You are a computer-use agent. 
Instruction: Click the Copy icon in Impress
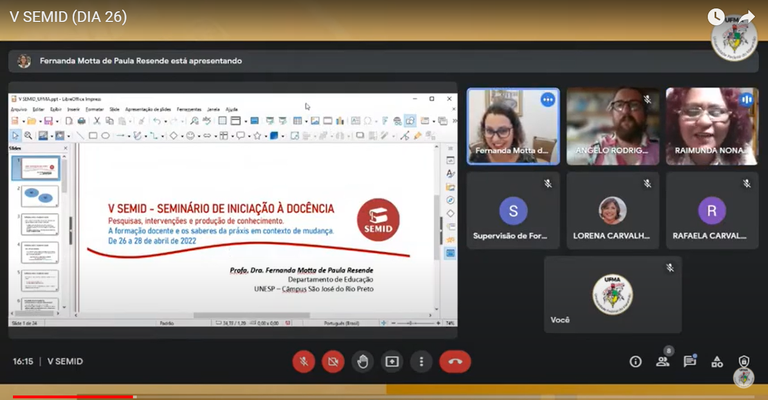pos(110,121)
